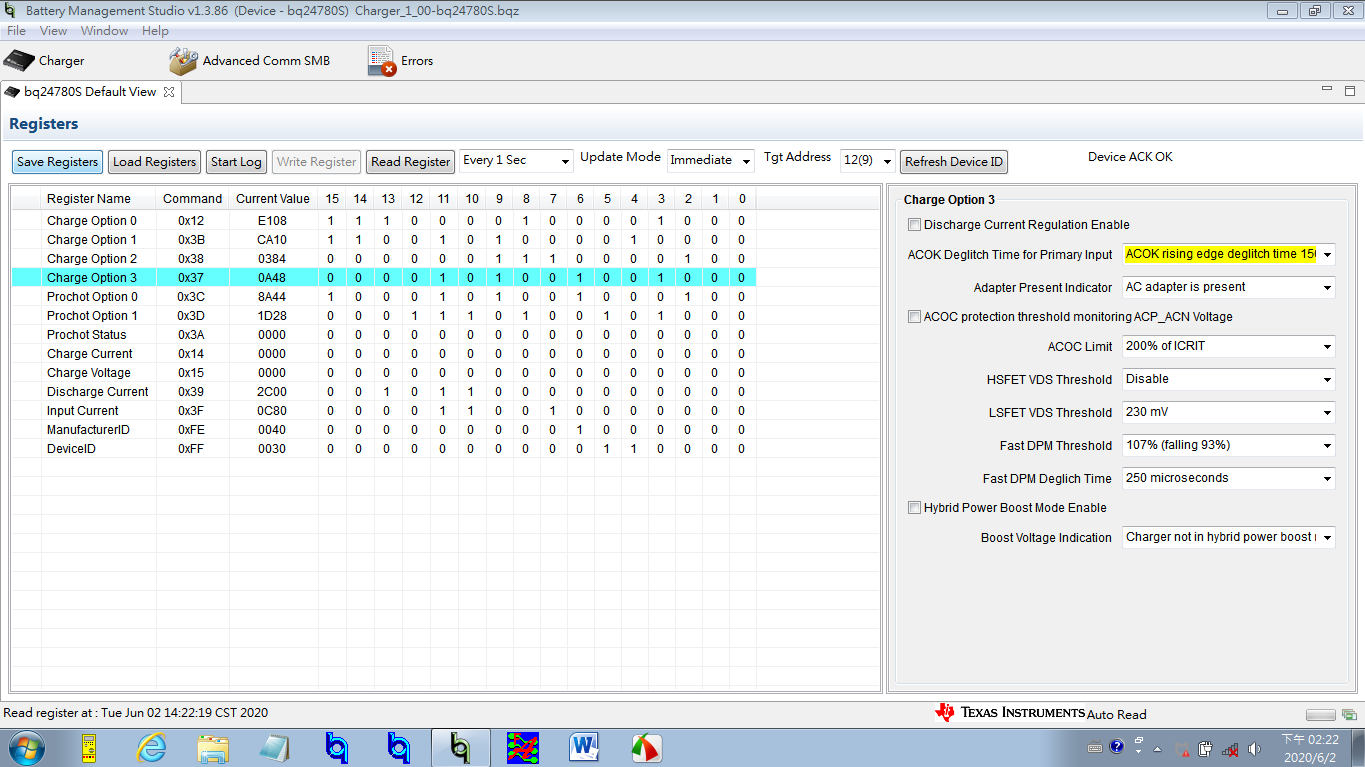Select the Input Current register row
The image size is (1365, 767).
click(383, 410)
